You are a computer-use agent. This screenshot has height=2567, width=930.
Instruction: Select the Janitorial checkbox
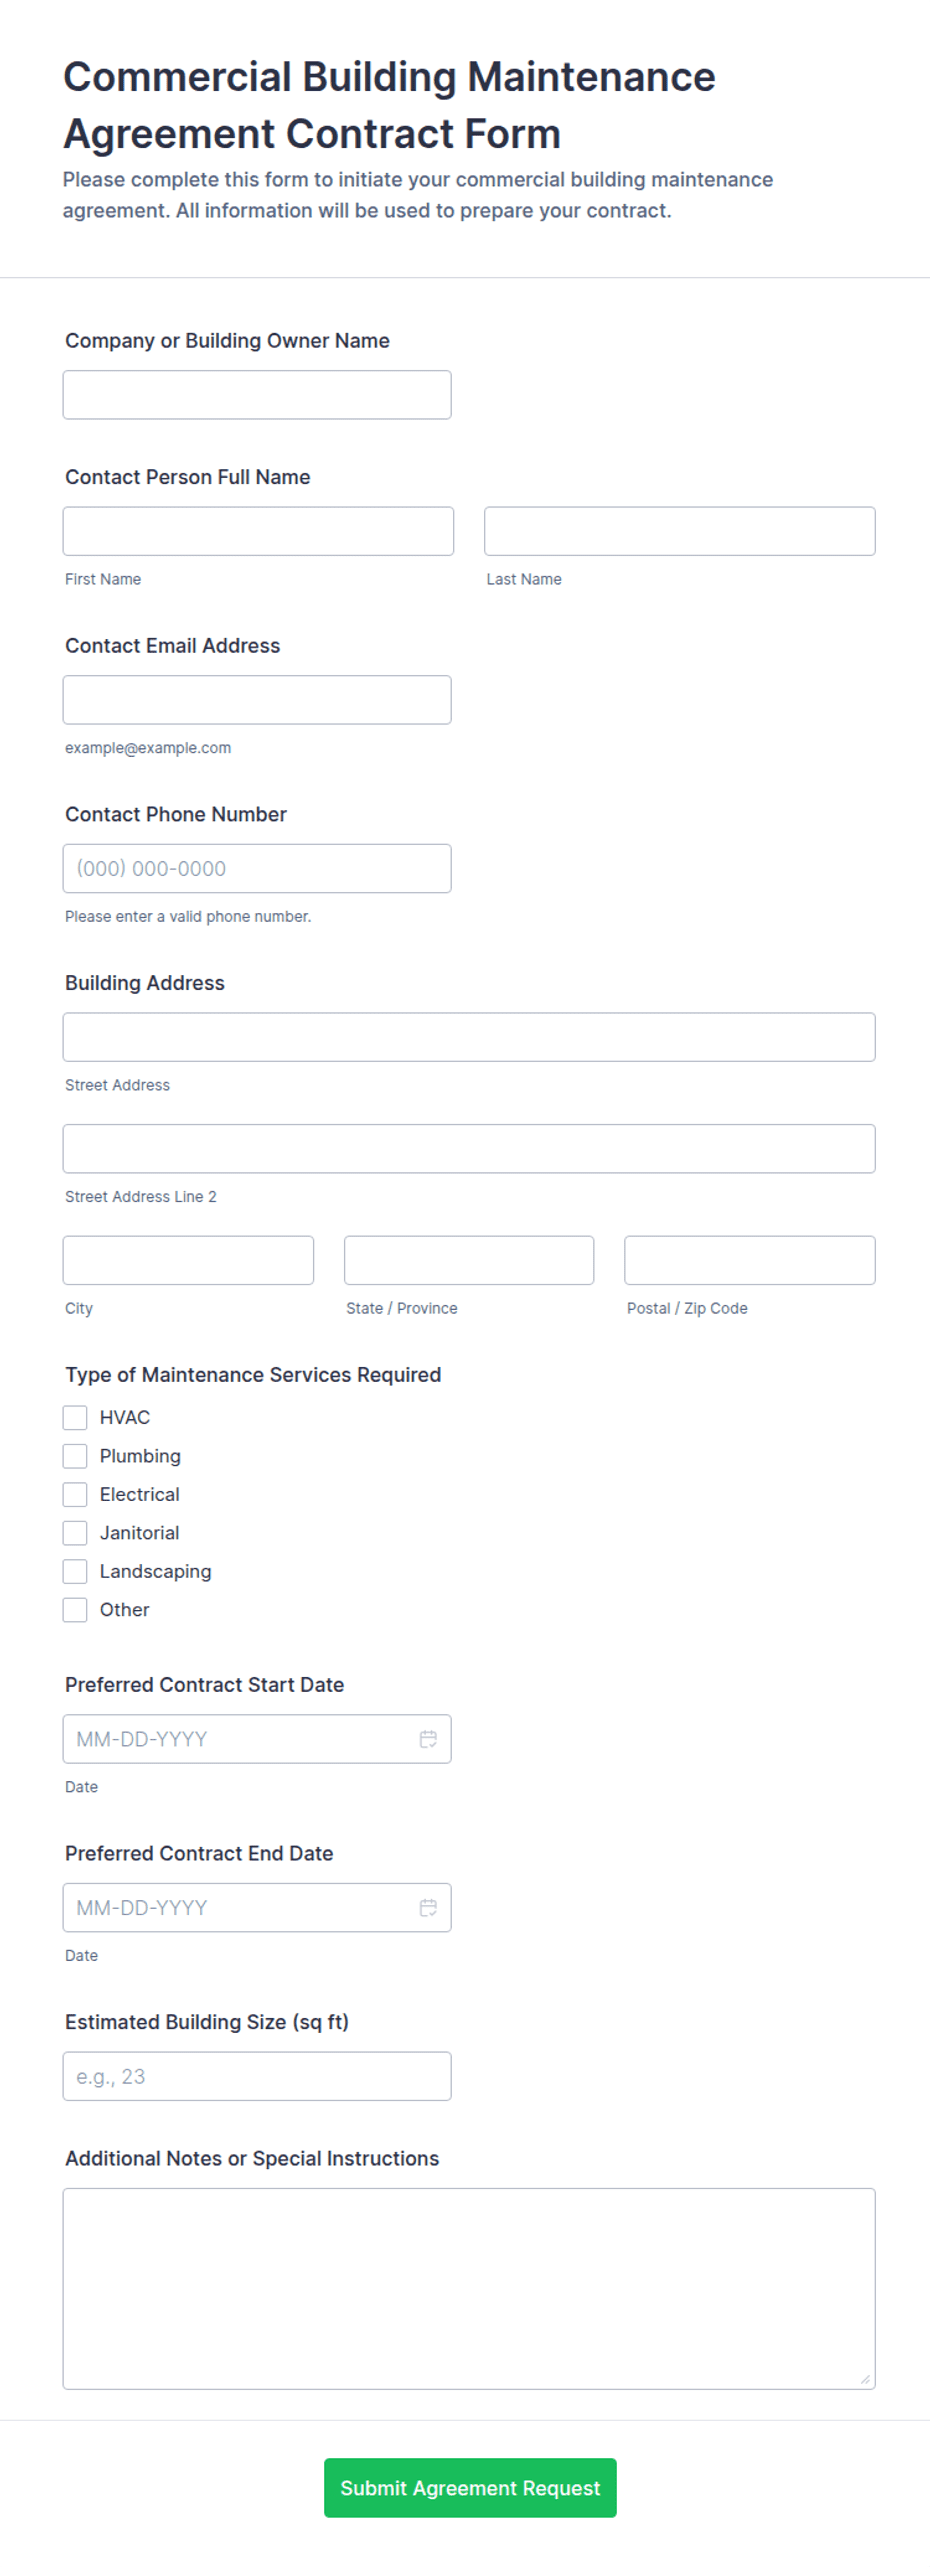click(75, 1533)
